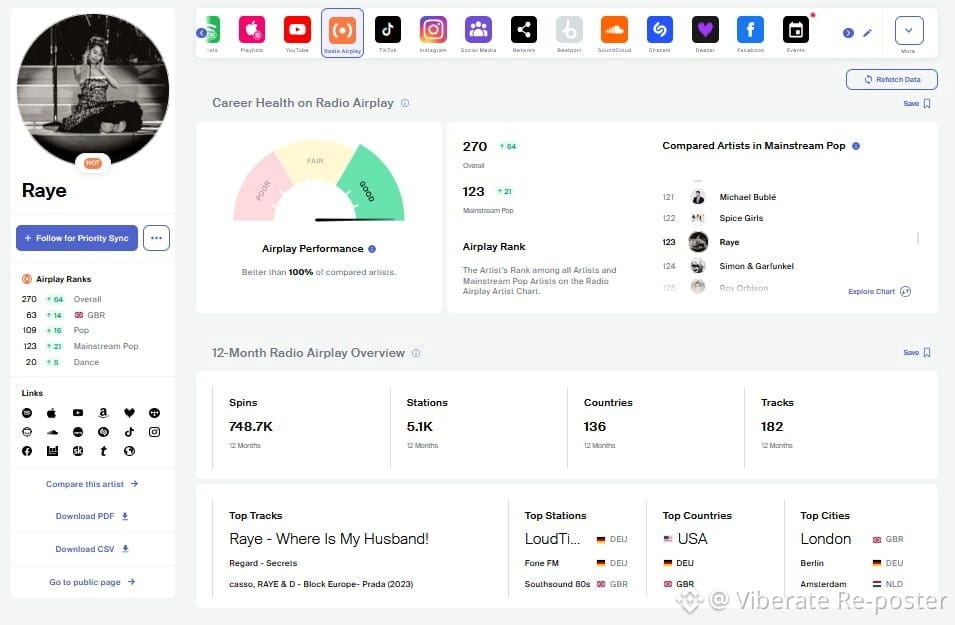The image size is (955, 625).
Task: Open the Tidal link icon
Action: click(x=155, y=413)
